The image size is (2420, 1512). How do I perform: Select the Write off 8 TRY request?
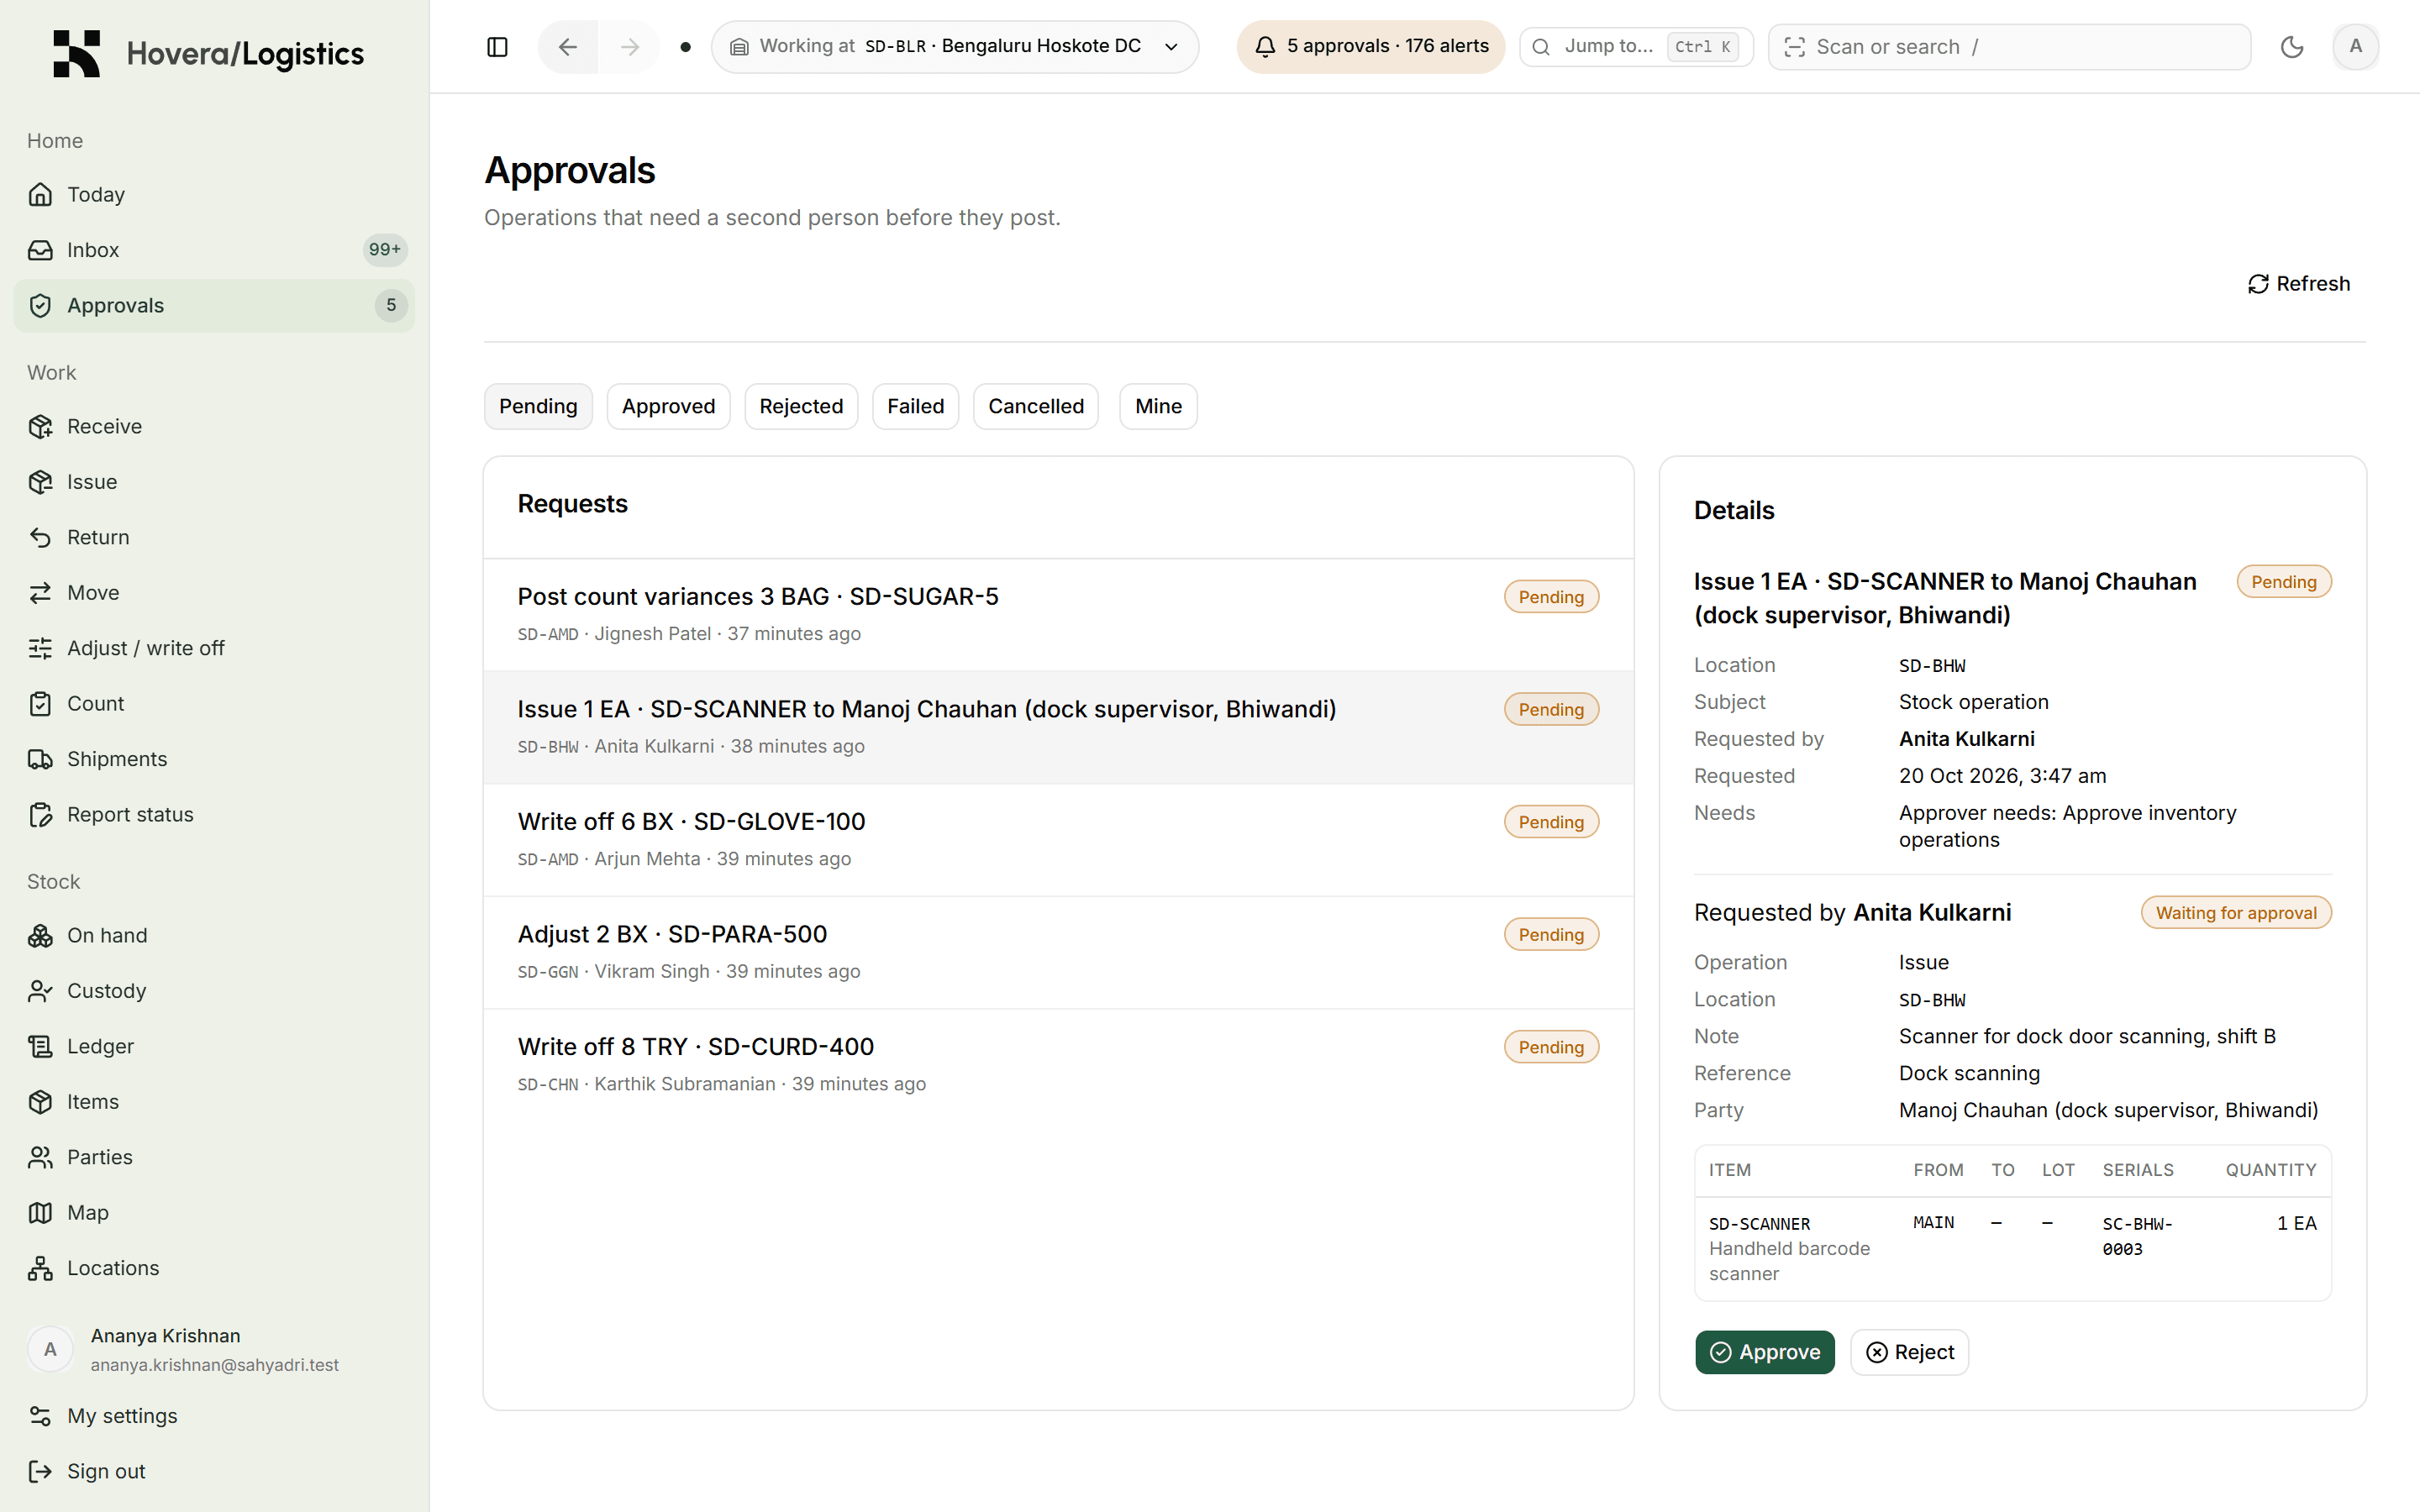pos(1058,1064)
